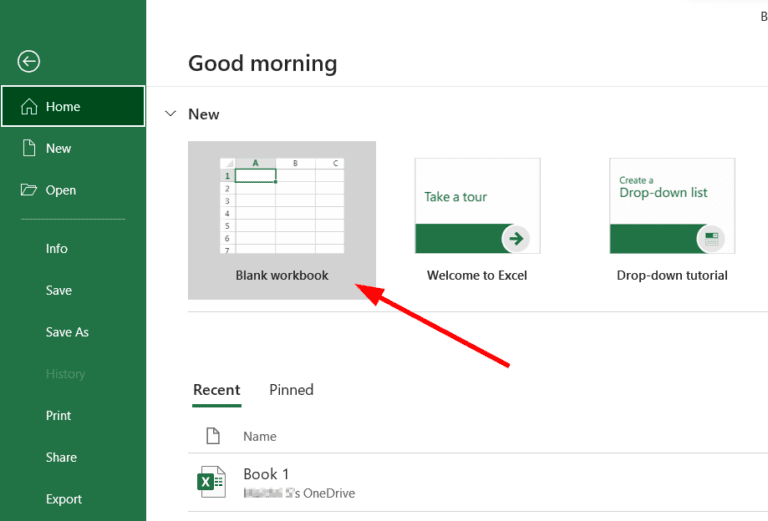The width and height of the screenshot is (768, 521).
Task: Click the Excel file icon beside Book 1
Action: 211,482
